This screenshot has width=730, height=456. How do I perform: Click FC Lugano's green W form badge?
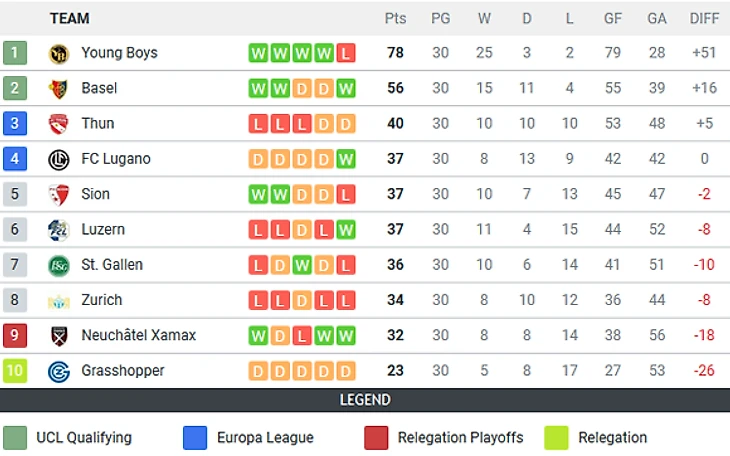pos(346,159)
